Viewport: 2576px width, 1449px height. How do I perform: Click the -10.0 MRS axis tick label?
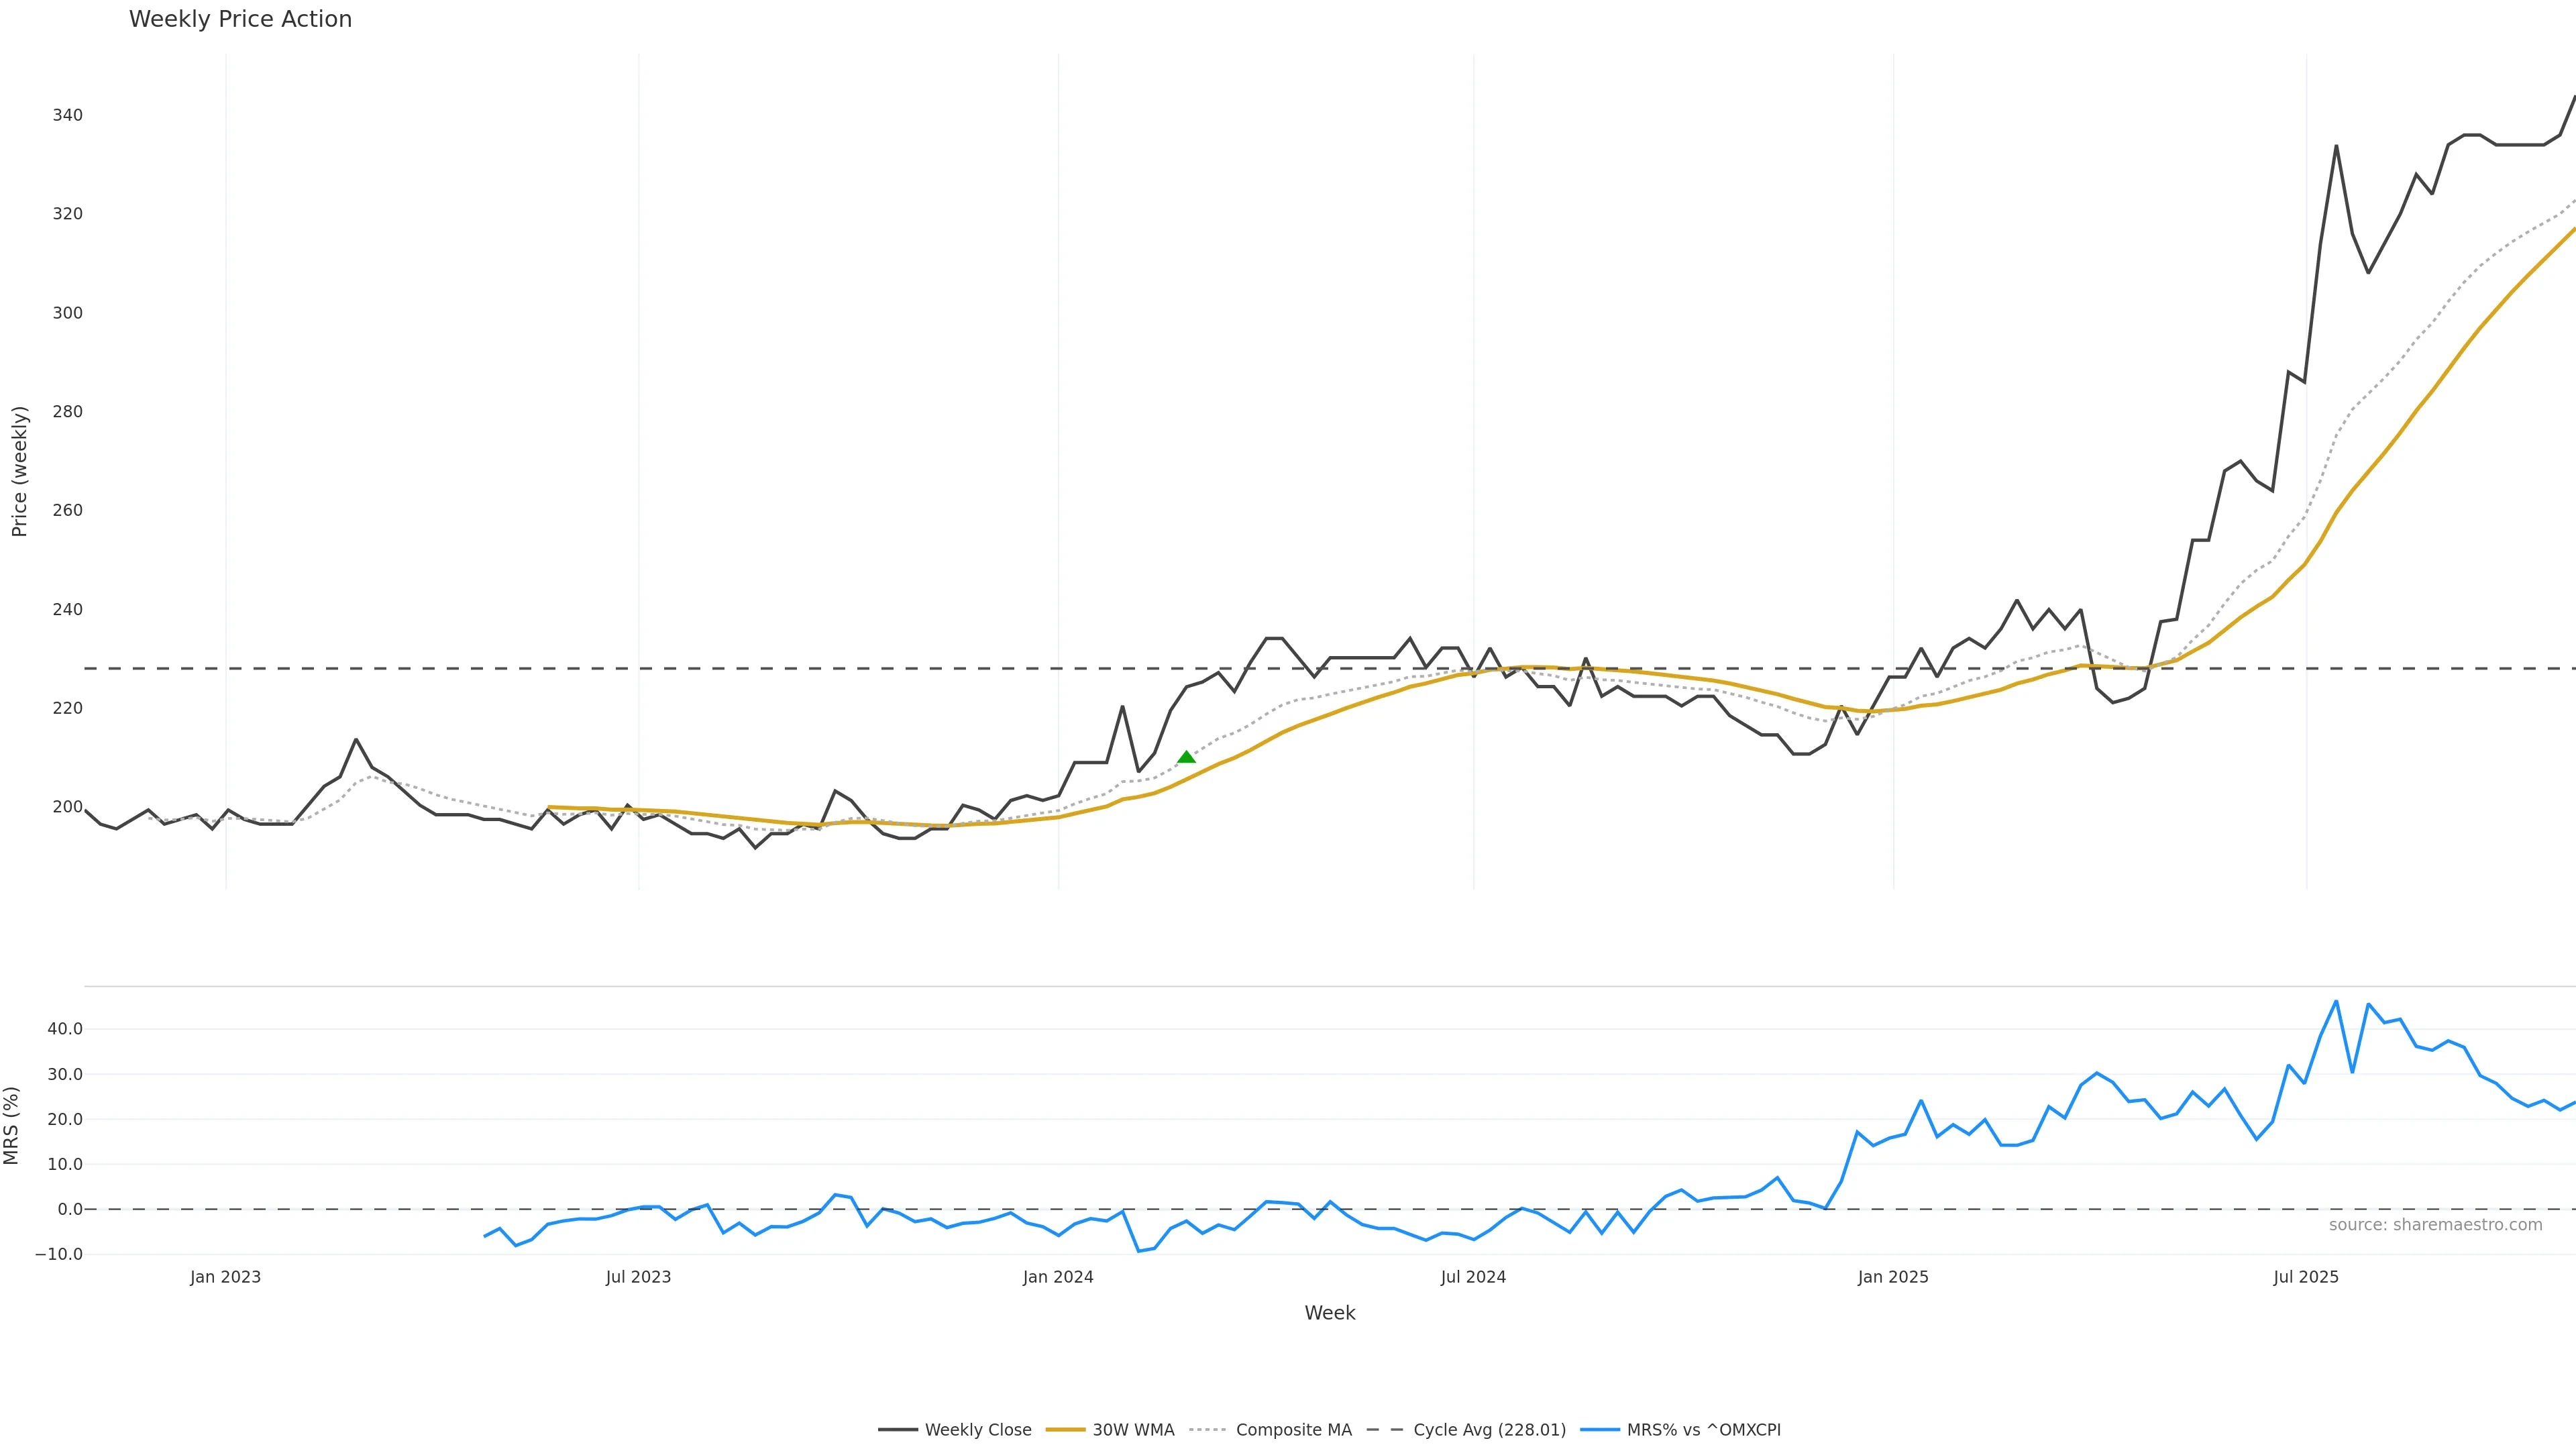pyautogui.click(x=59, y=1254)
